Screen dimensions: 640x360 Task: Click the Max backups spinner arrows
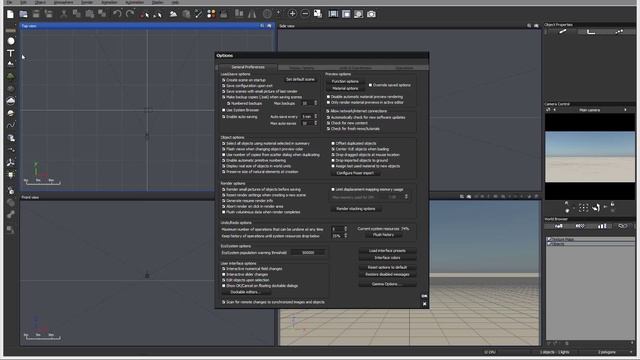tap(316, 104)
